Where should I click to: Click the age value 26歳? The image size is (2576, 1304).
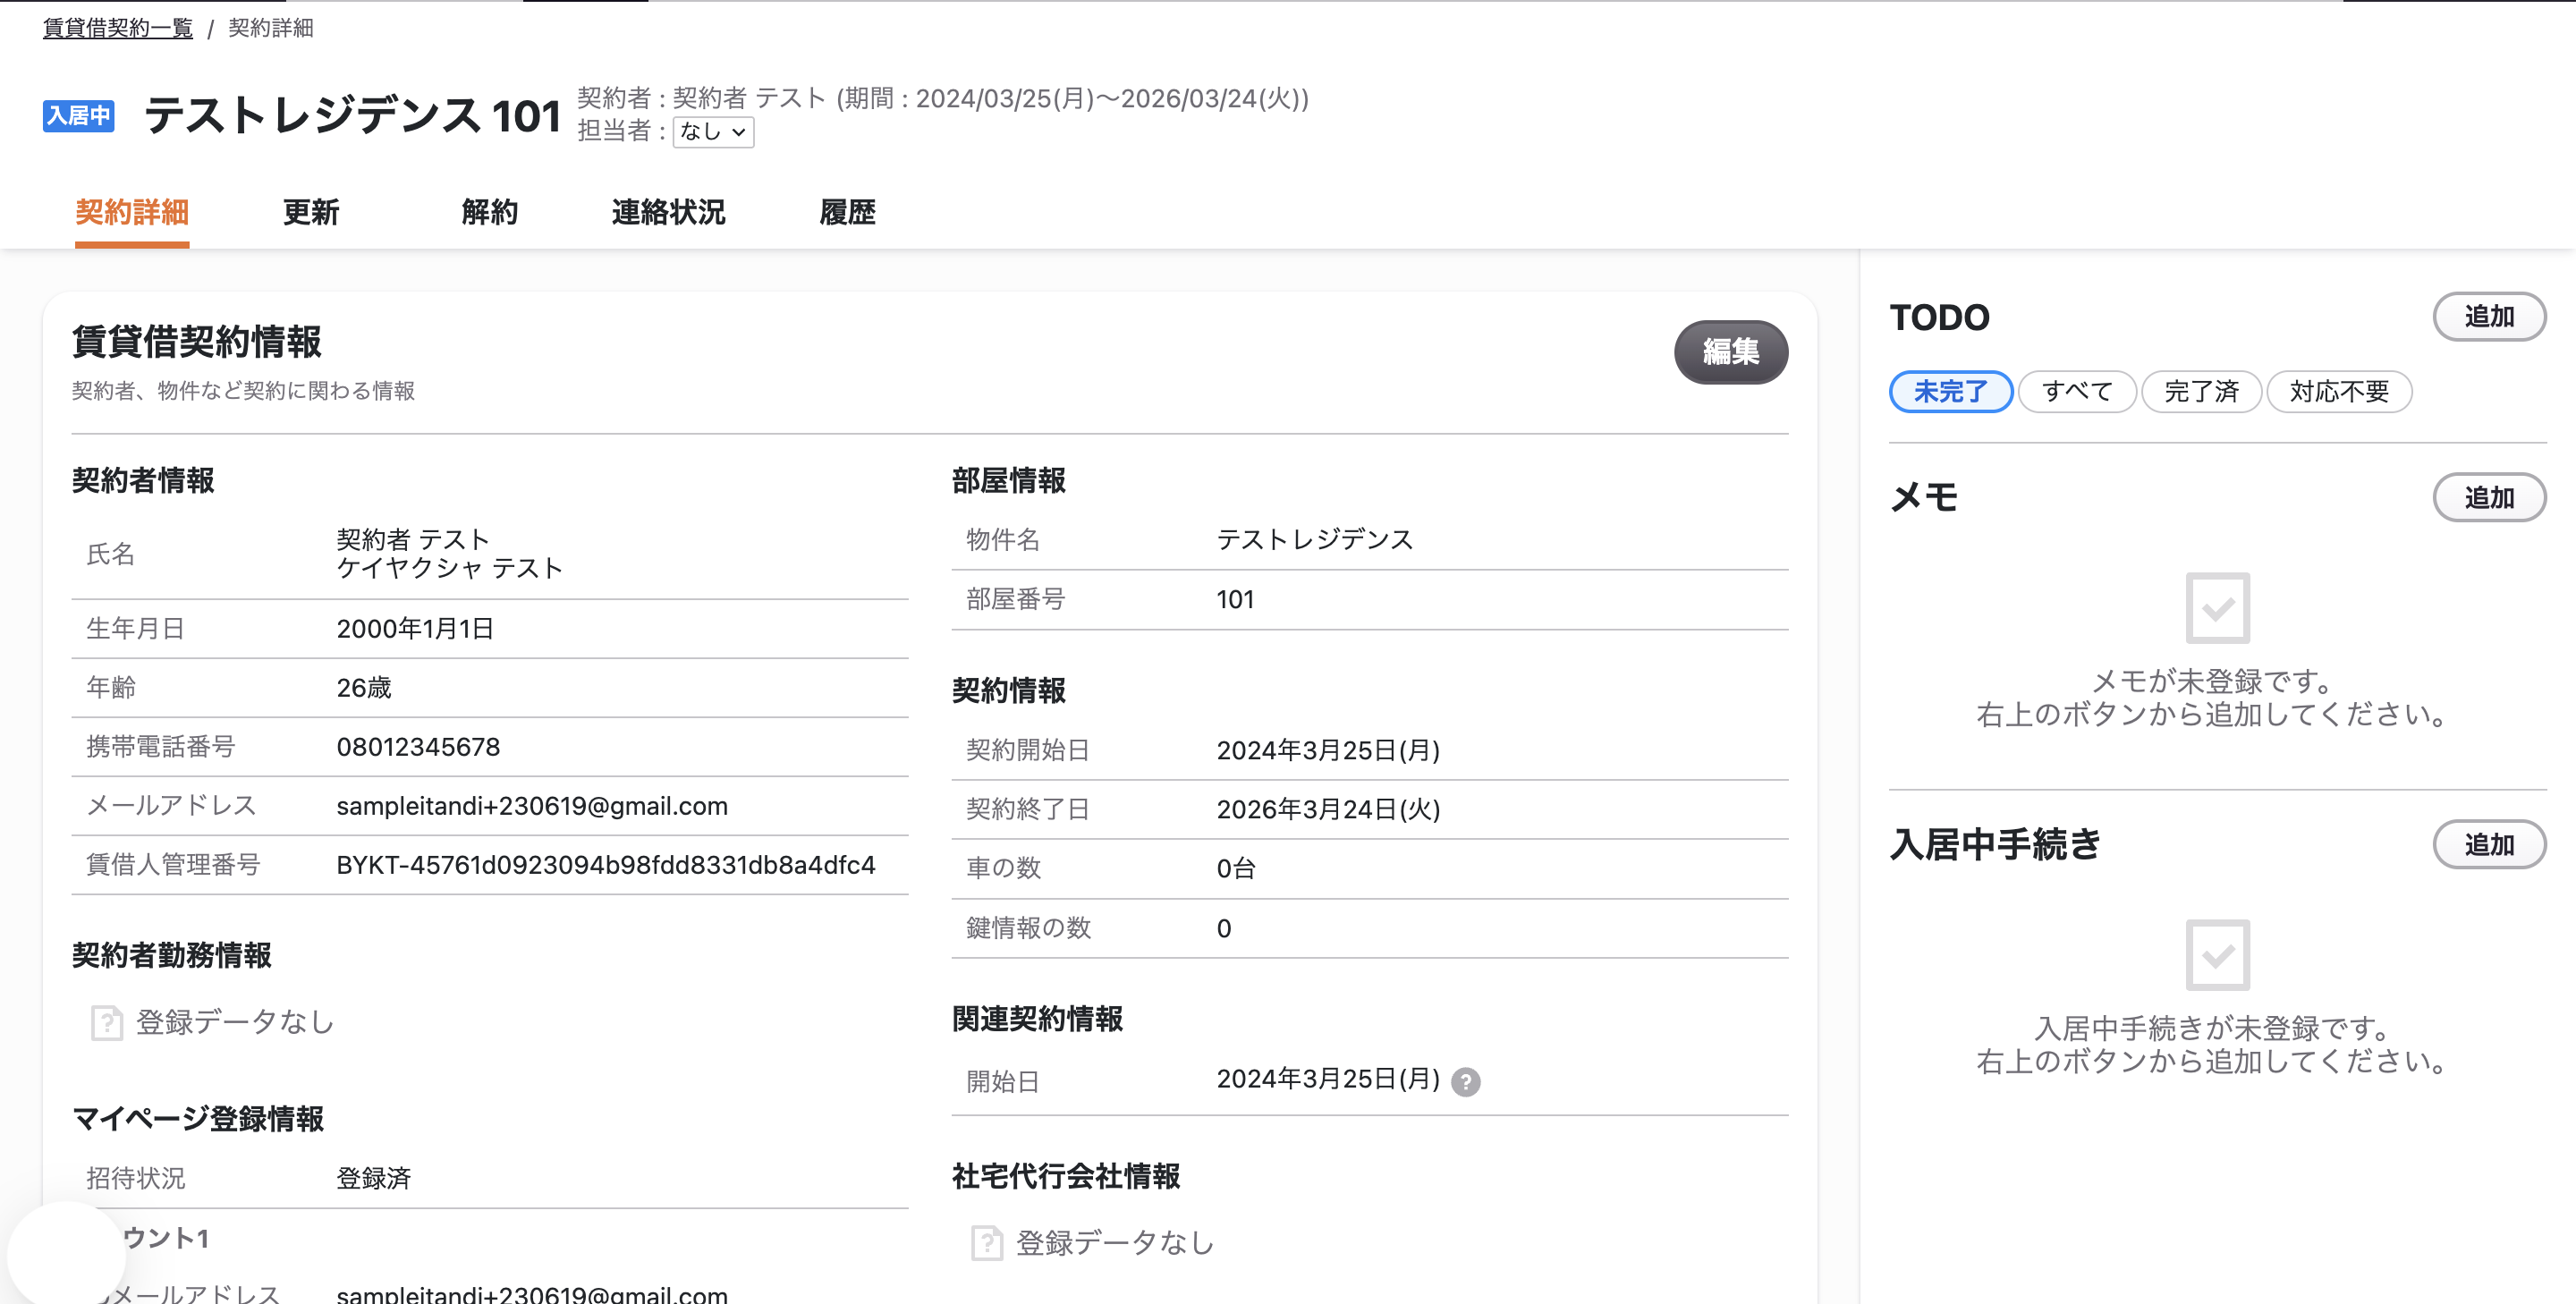pyautogui.click(x=364, y=688)
